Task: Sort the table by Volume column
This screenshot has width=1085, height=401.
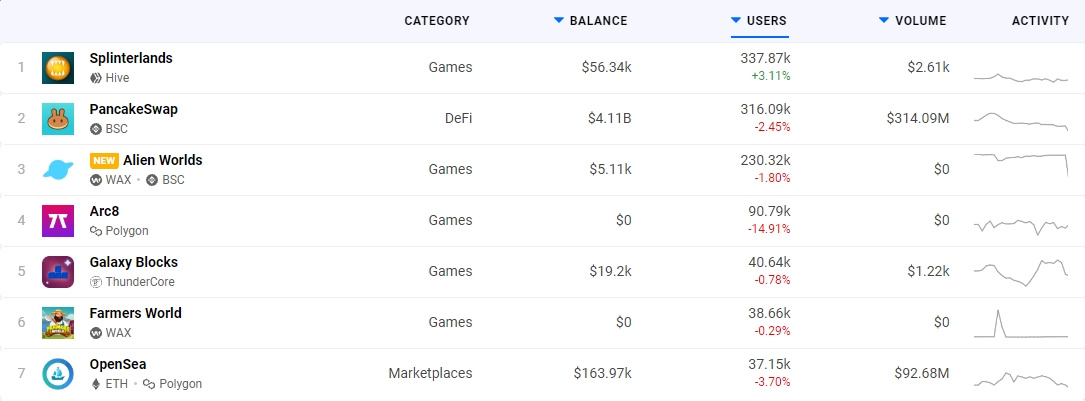Action: pyautogui.click(x=920, y=21)
